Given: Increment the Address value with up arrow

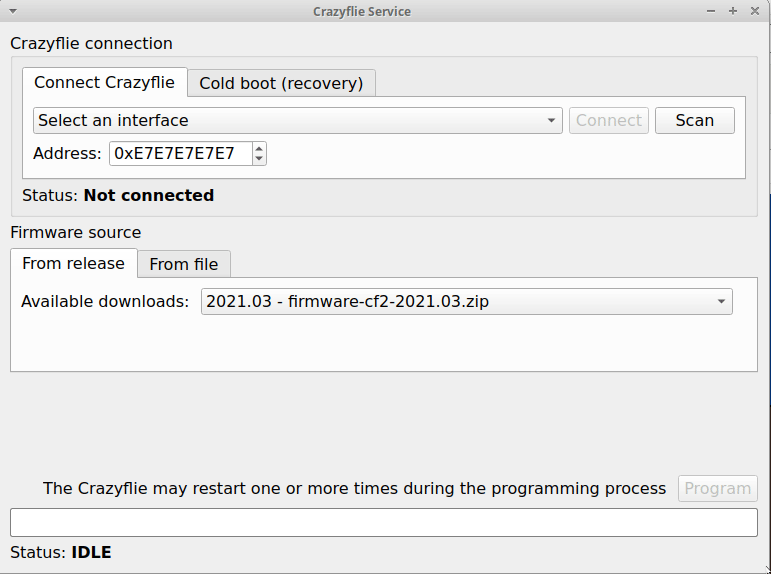Looking at the screenshot, I should [x=260, y=148].
